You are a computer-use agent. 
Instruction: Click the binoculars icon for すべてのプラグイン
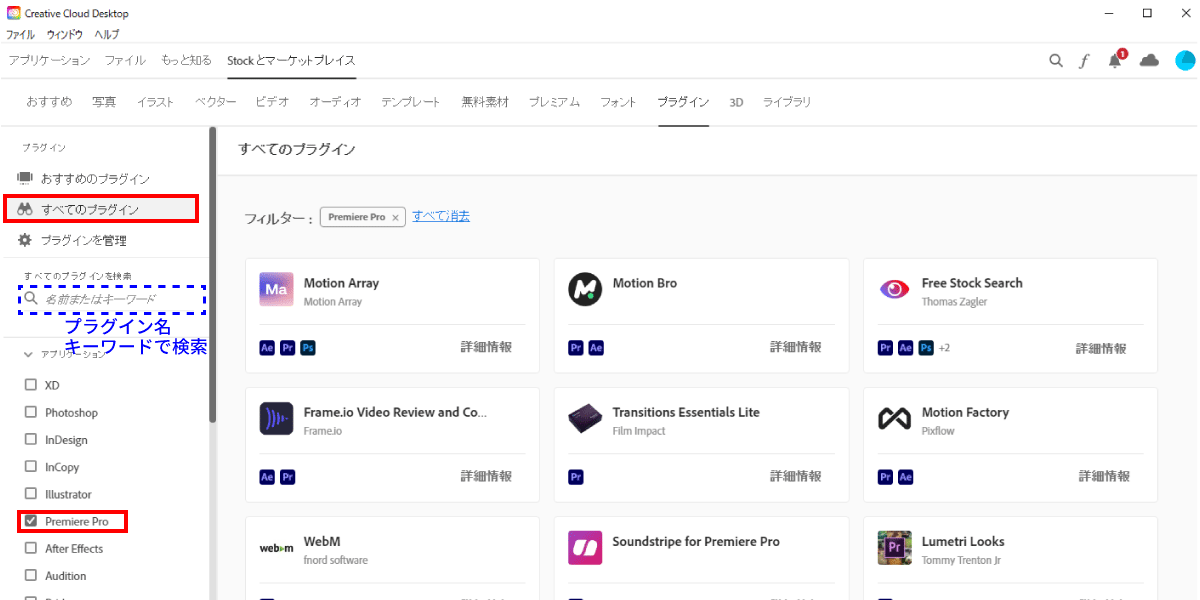26,209
